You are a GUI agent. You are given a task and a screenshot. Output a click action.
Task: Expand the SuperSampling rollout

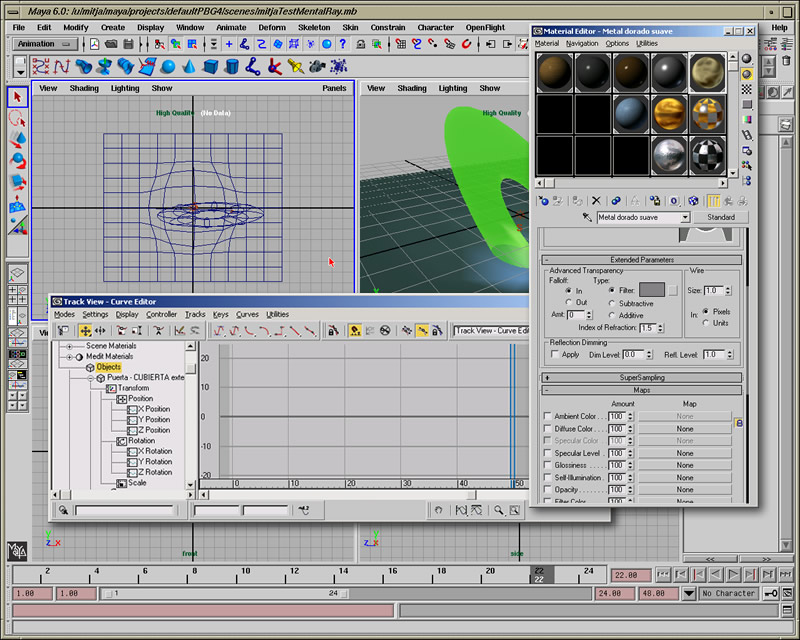642,378
